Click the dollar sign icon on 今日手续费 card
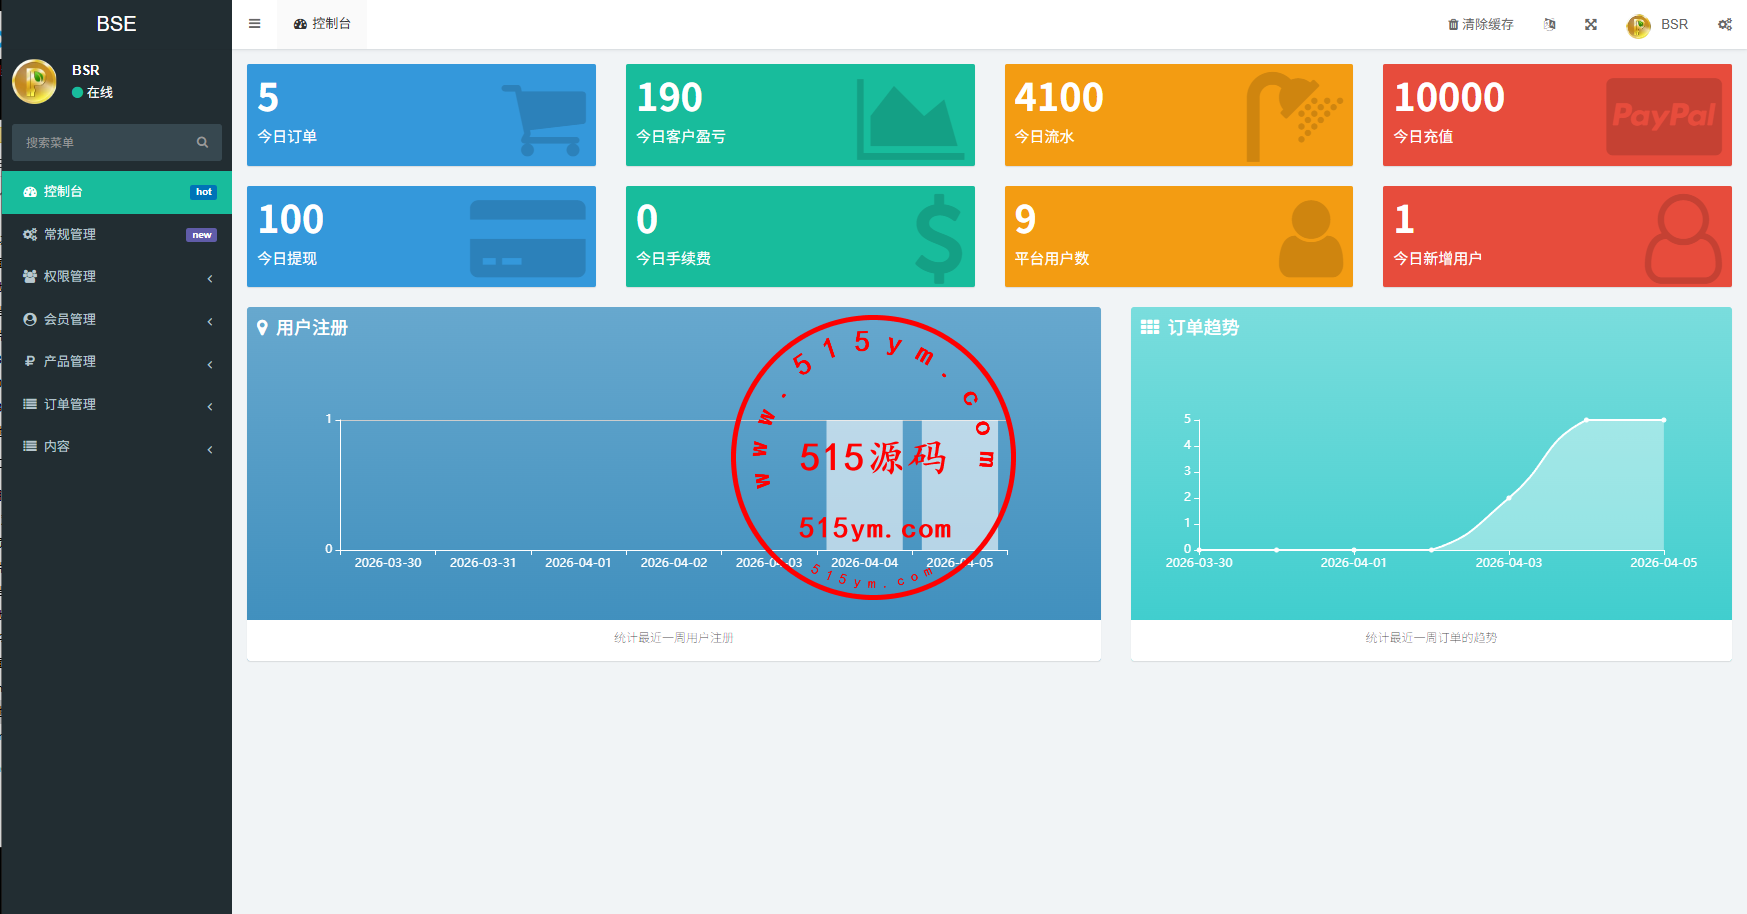The height and width of the screenshot is (914, 1747). (938, 238)
